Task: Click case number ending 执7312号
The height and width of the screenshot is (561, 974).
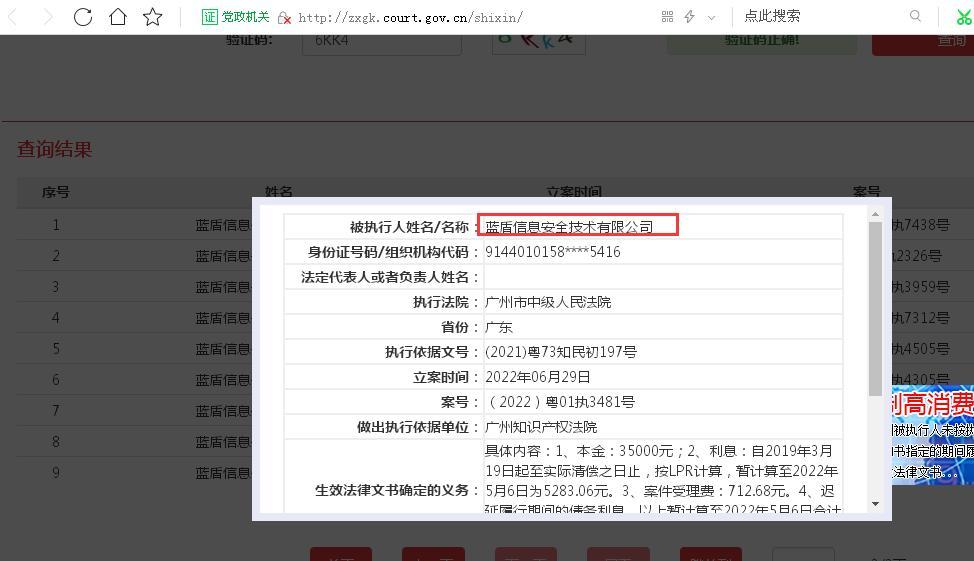Action: coord(921,317)
